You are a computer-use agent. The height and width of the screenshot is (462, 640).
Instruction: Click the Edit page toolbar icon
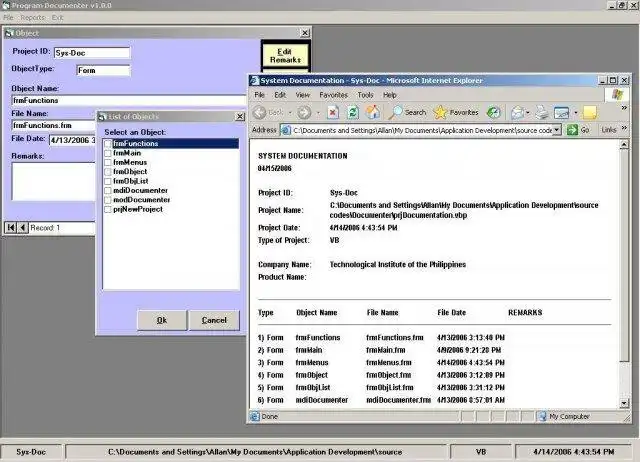pyautogui.click(x=561, y=112)
